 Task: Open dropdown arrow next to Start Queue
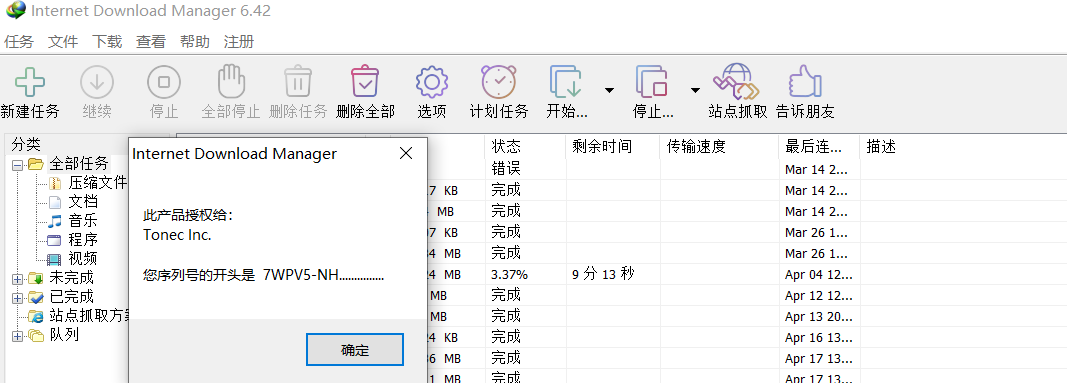(609, 90)
